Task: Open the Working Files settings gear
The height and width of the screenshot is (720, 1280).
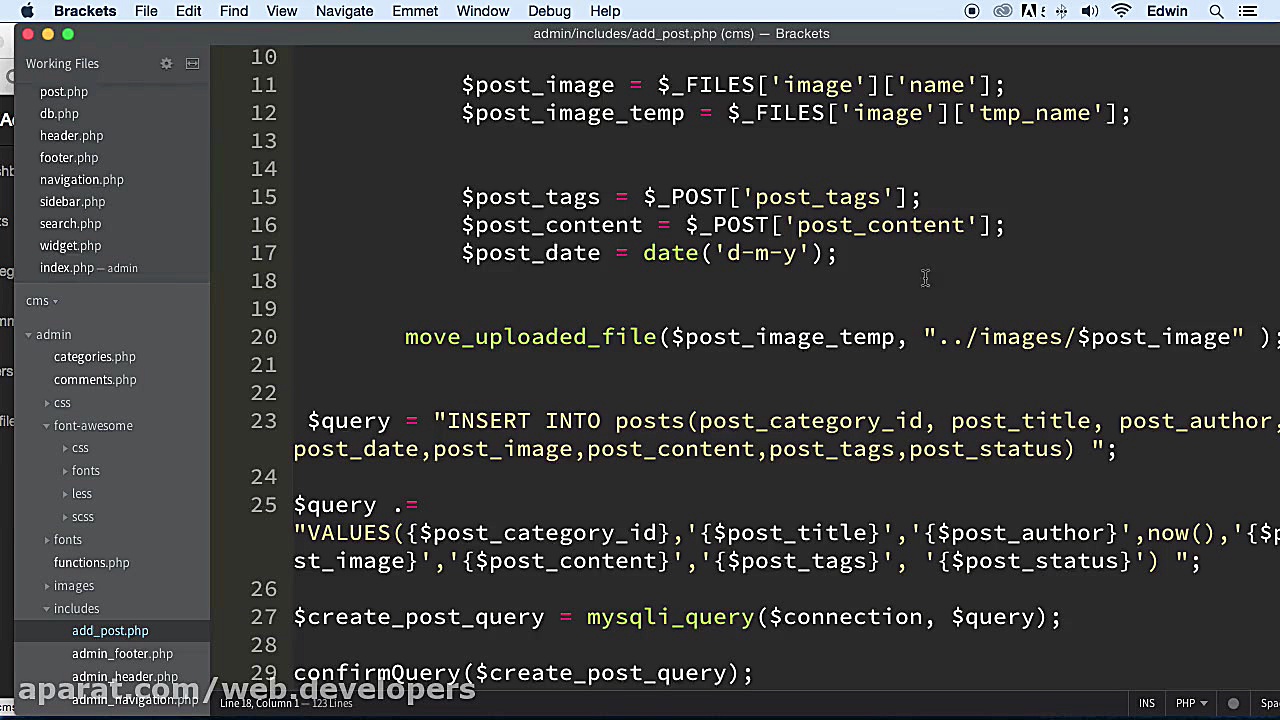Action: [166, 64]
